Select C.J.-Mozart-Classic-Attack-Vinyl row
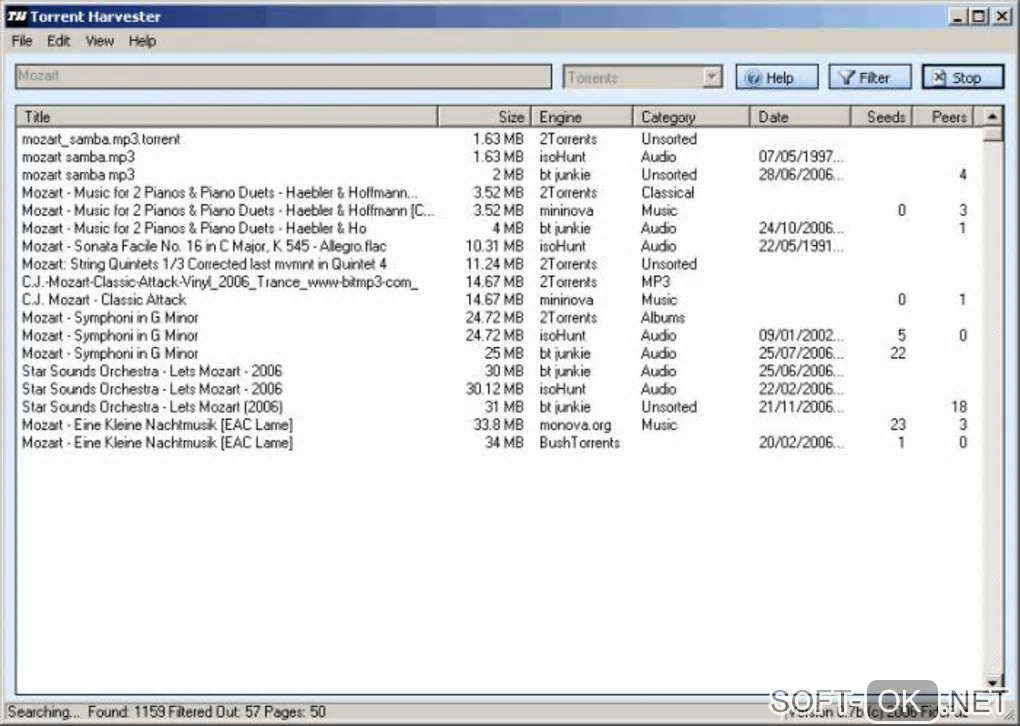The height and width of the screenshot is (726, 1020). [498, 282]
